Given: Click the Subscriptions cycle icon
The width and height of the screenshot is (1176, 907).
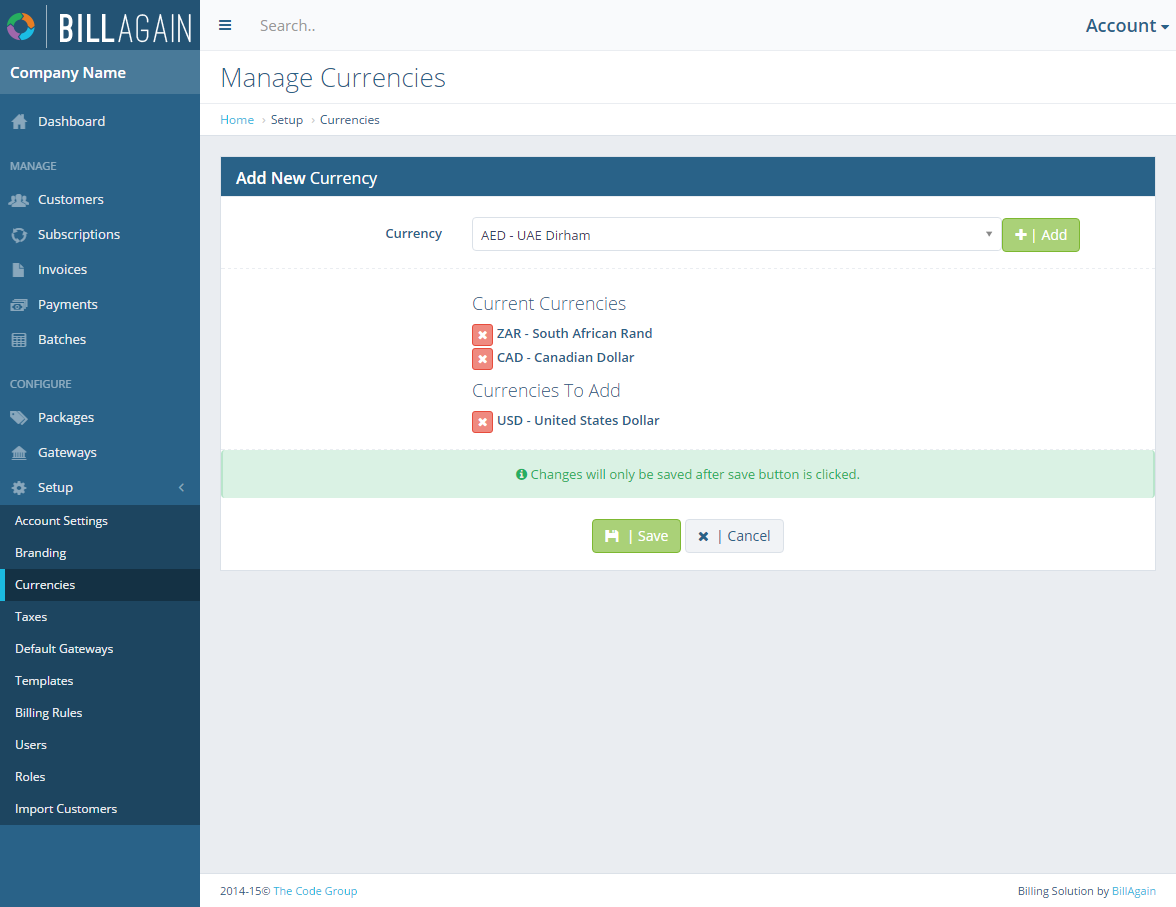Looking at the screenshot, I should coord(20,235).
